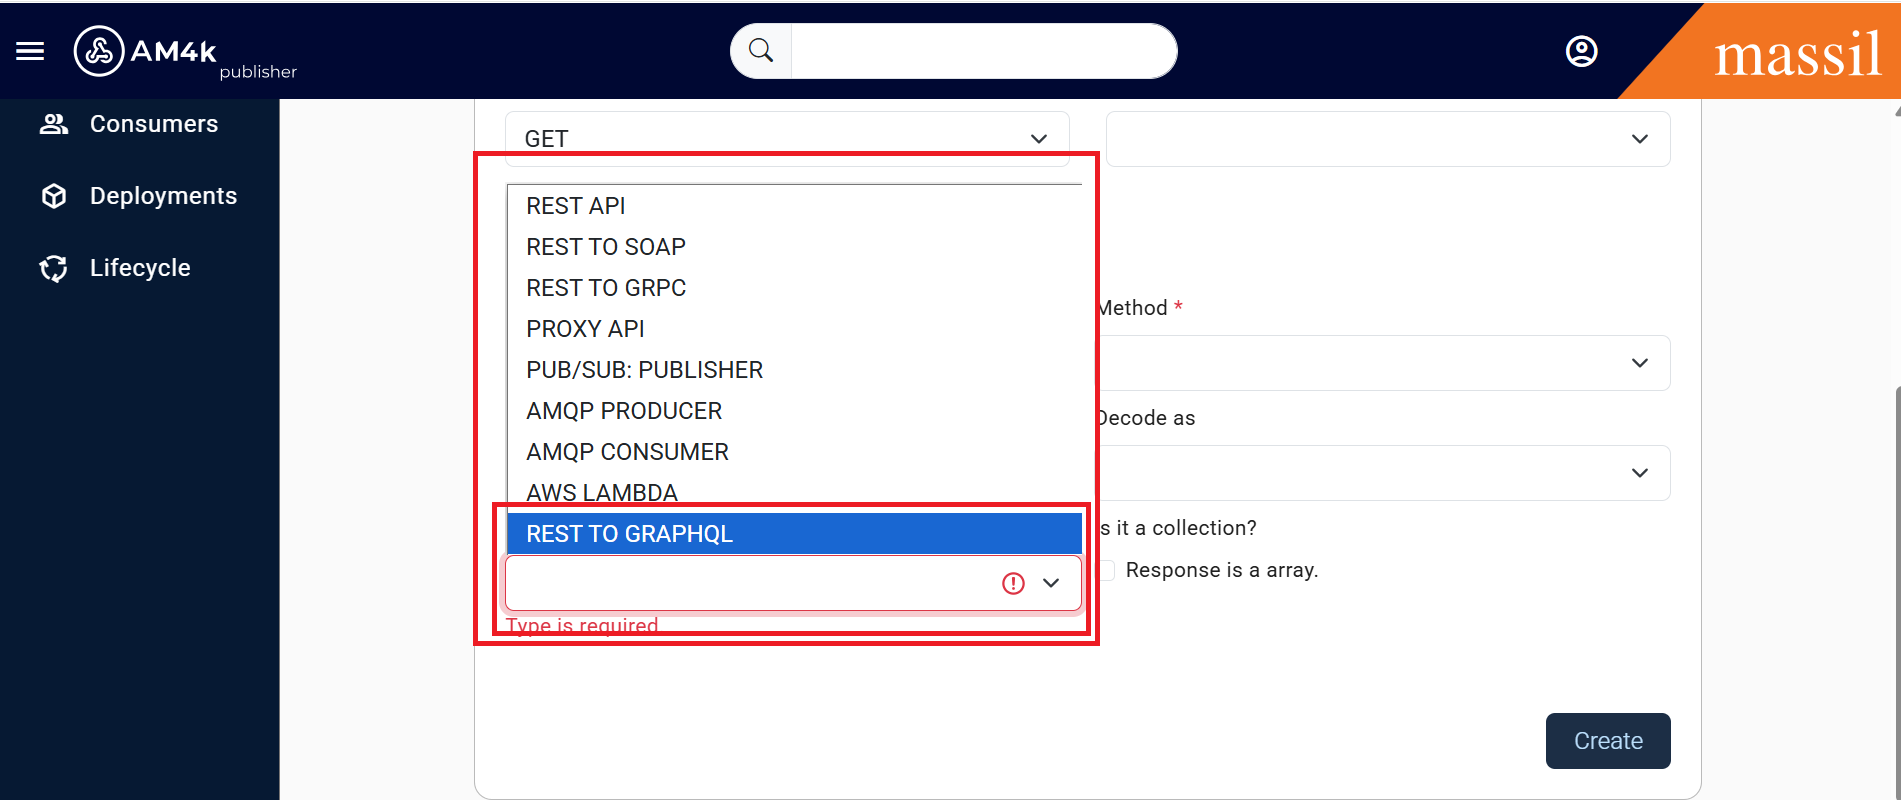Open the user profile account icon

coord(1581,51)
